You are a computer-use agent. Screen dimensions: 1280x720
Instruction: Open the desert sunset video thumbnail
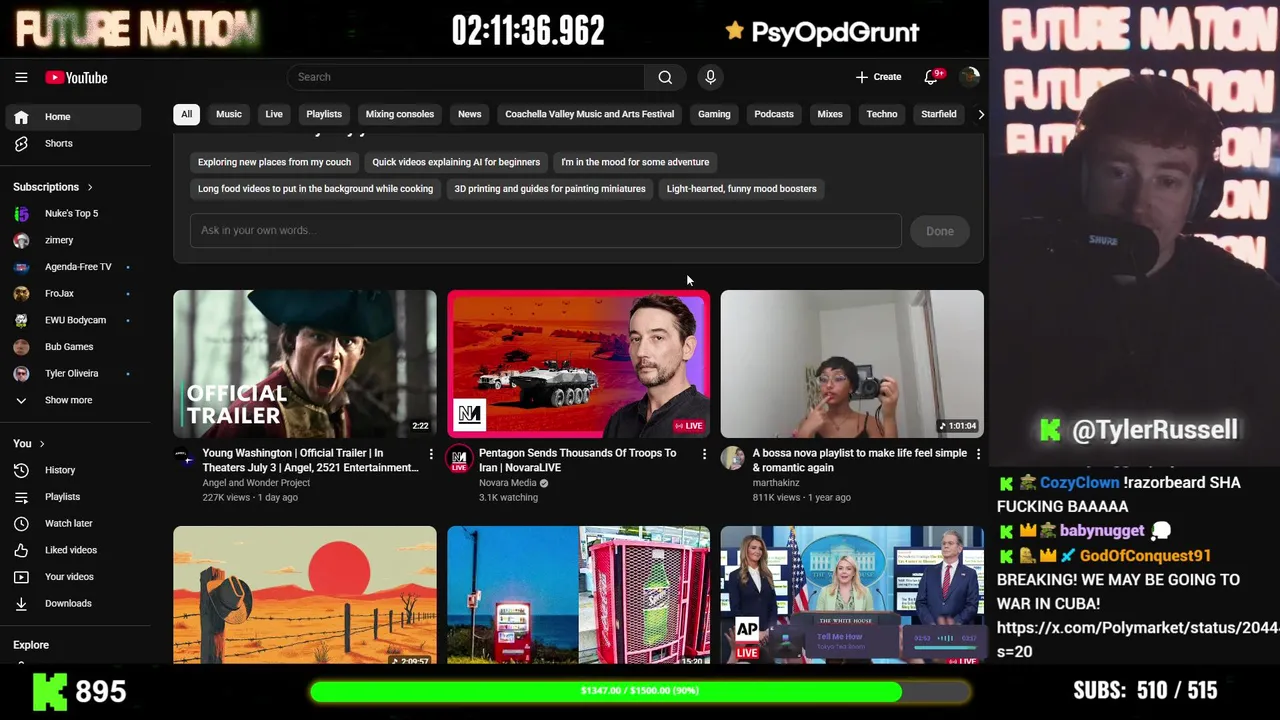click(305, 595)
